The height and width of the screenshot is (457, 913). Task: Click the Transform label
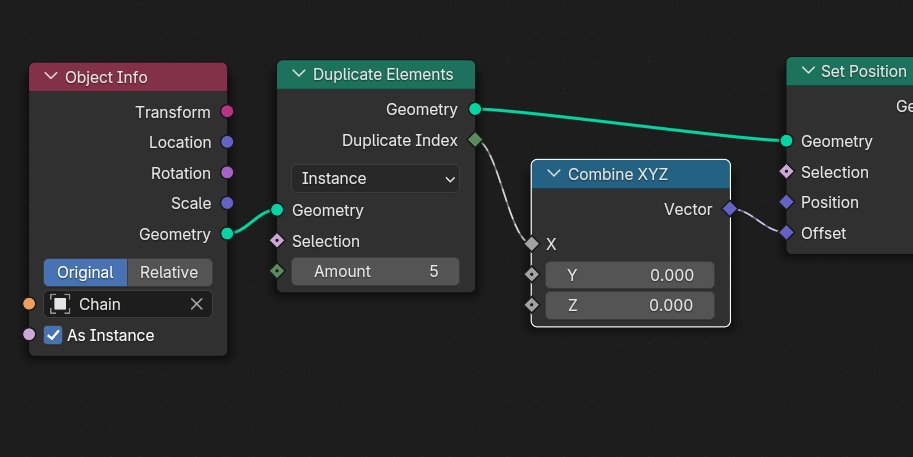tap(172, 112)
